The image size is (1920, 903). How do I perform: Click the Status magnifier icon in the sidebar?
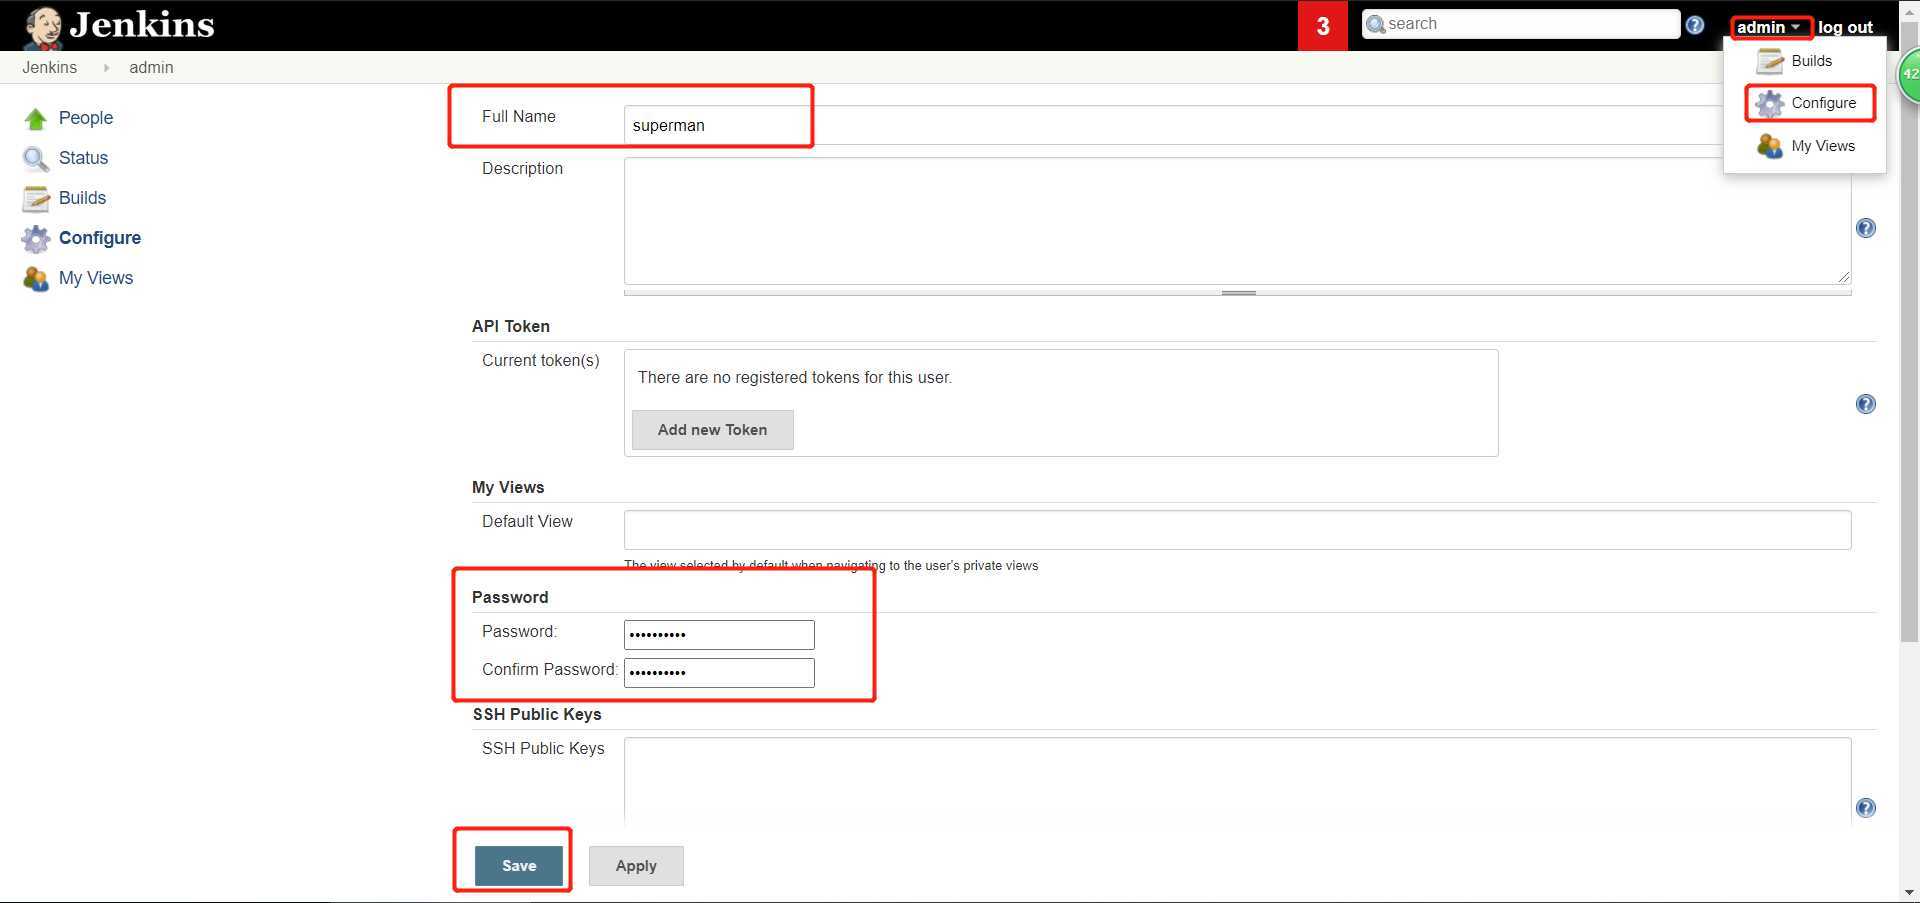(x=36, y=159)
